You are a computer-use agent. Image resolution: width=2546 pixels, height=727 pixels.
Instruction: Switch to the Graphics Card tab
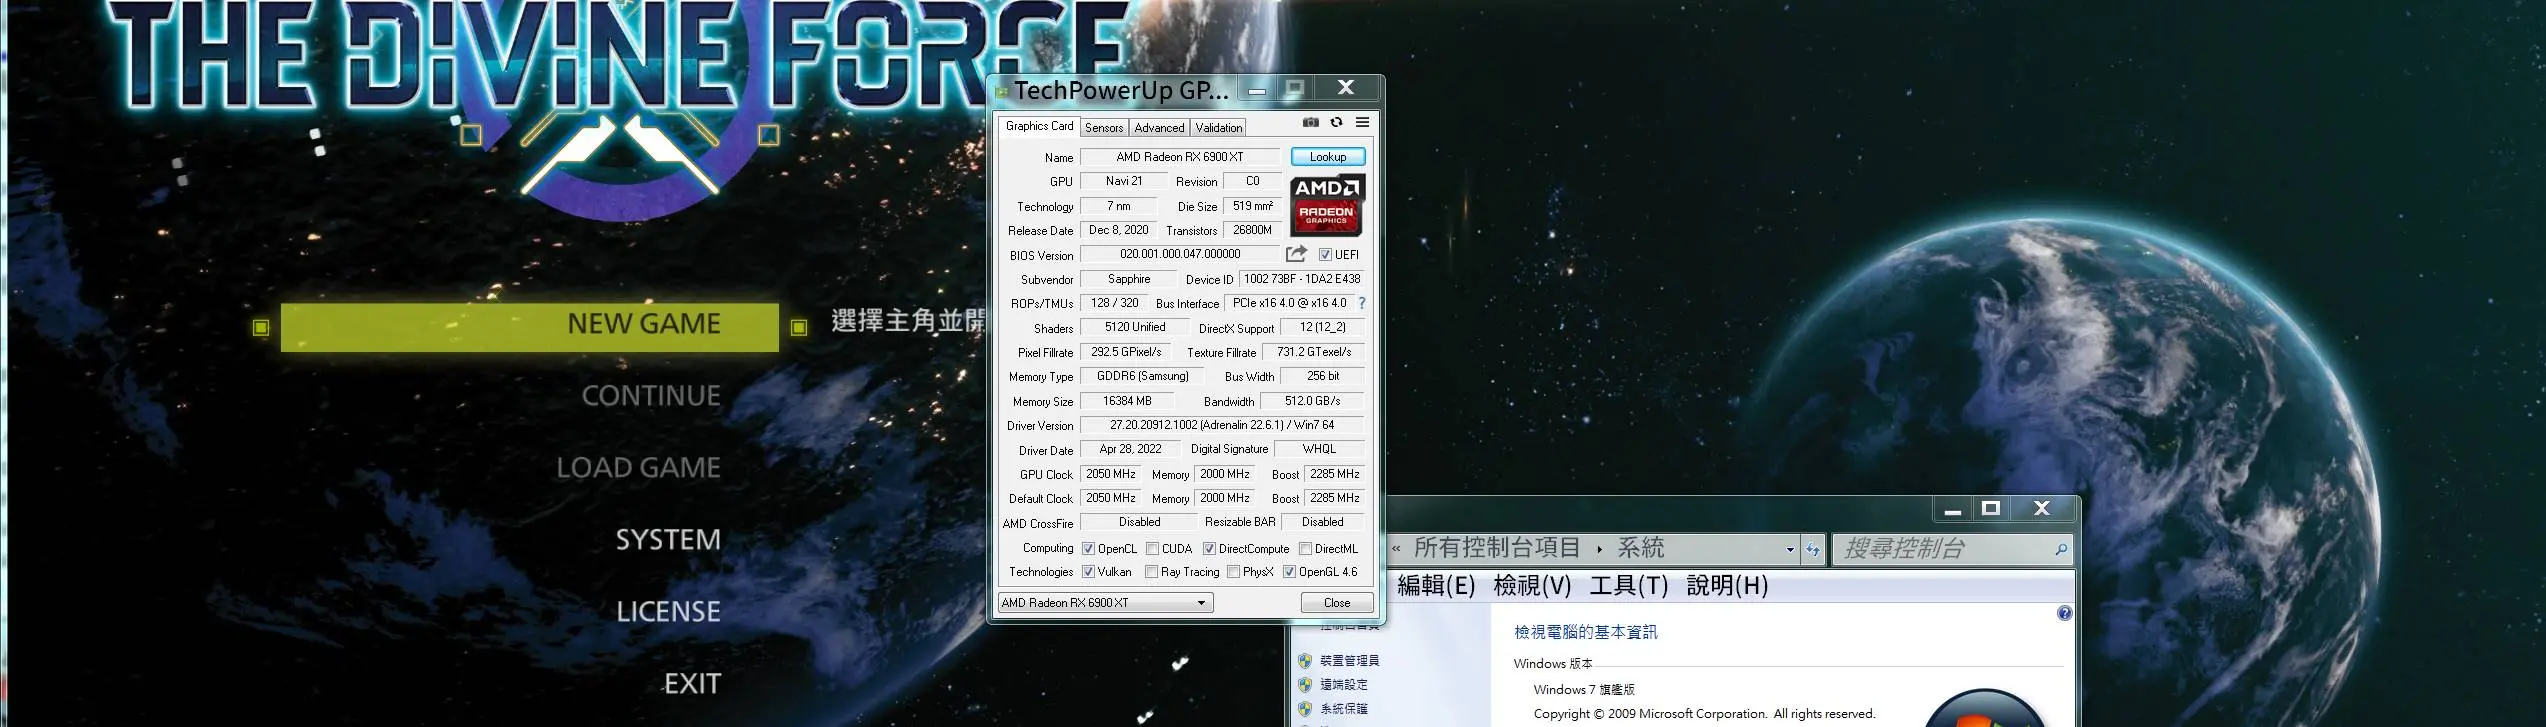point(1039,126)
